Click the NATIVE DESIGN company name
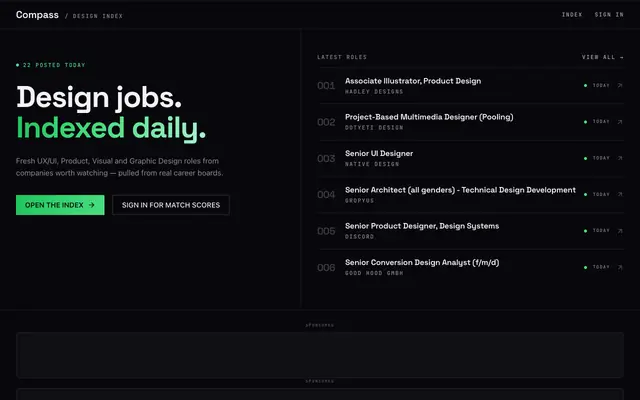 [372, 164]
